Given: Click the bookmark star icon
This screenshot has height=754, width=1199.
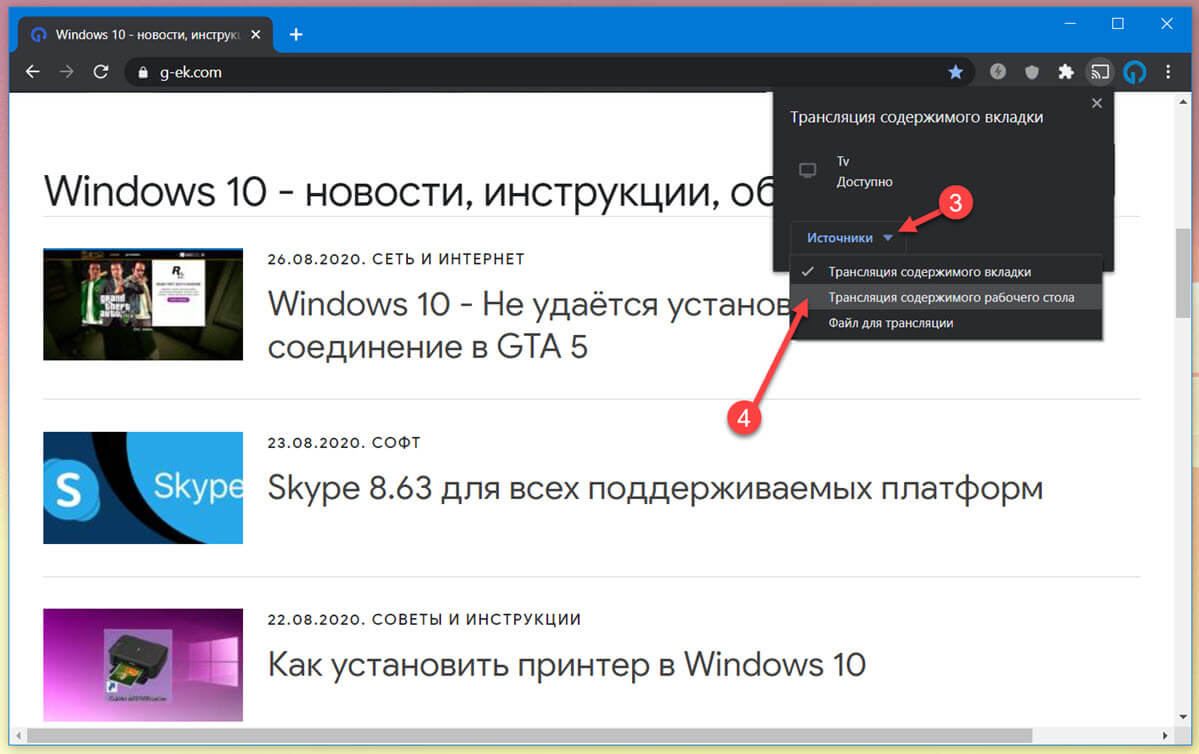Looking at the screenshot, I should (x=955, y=72).
